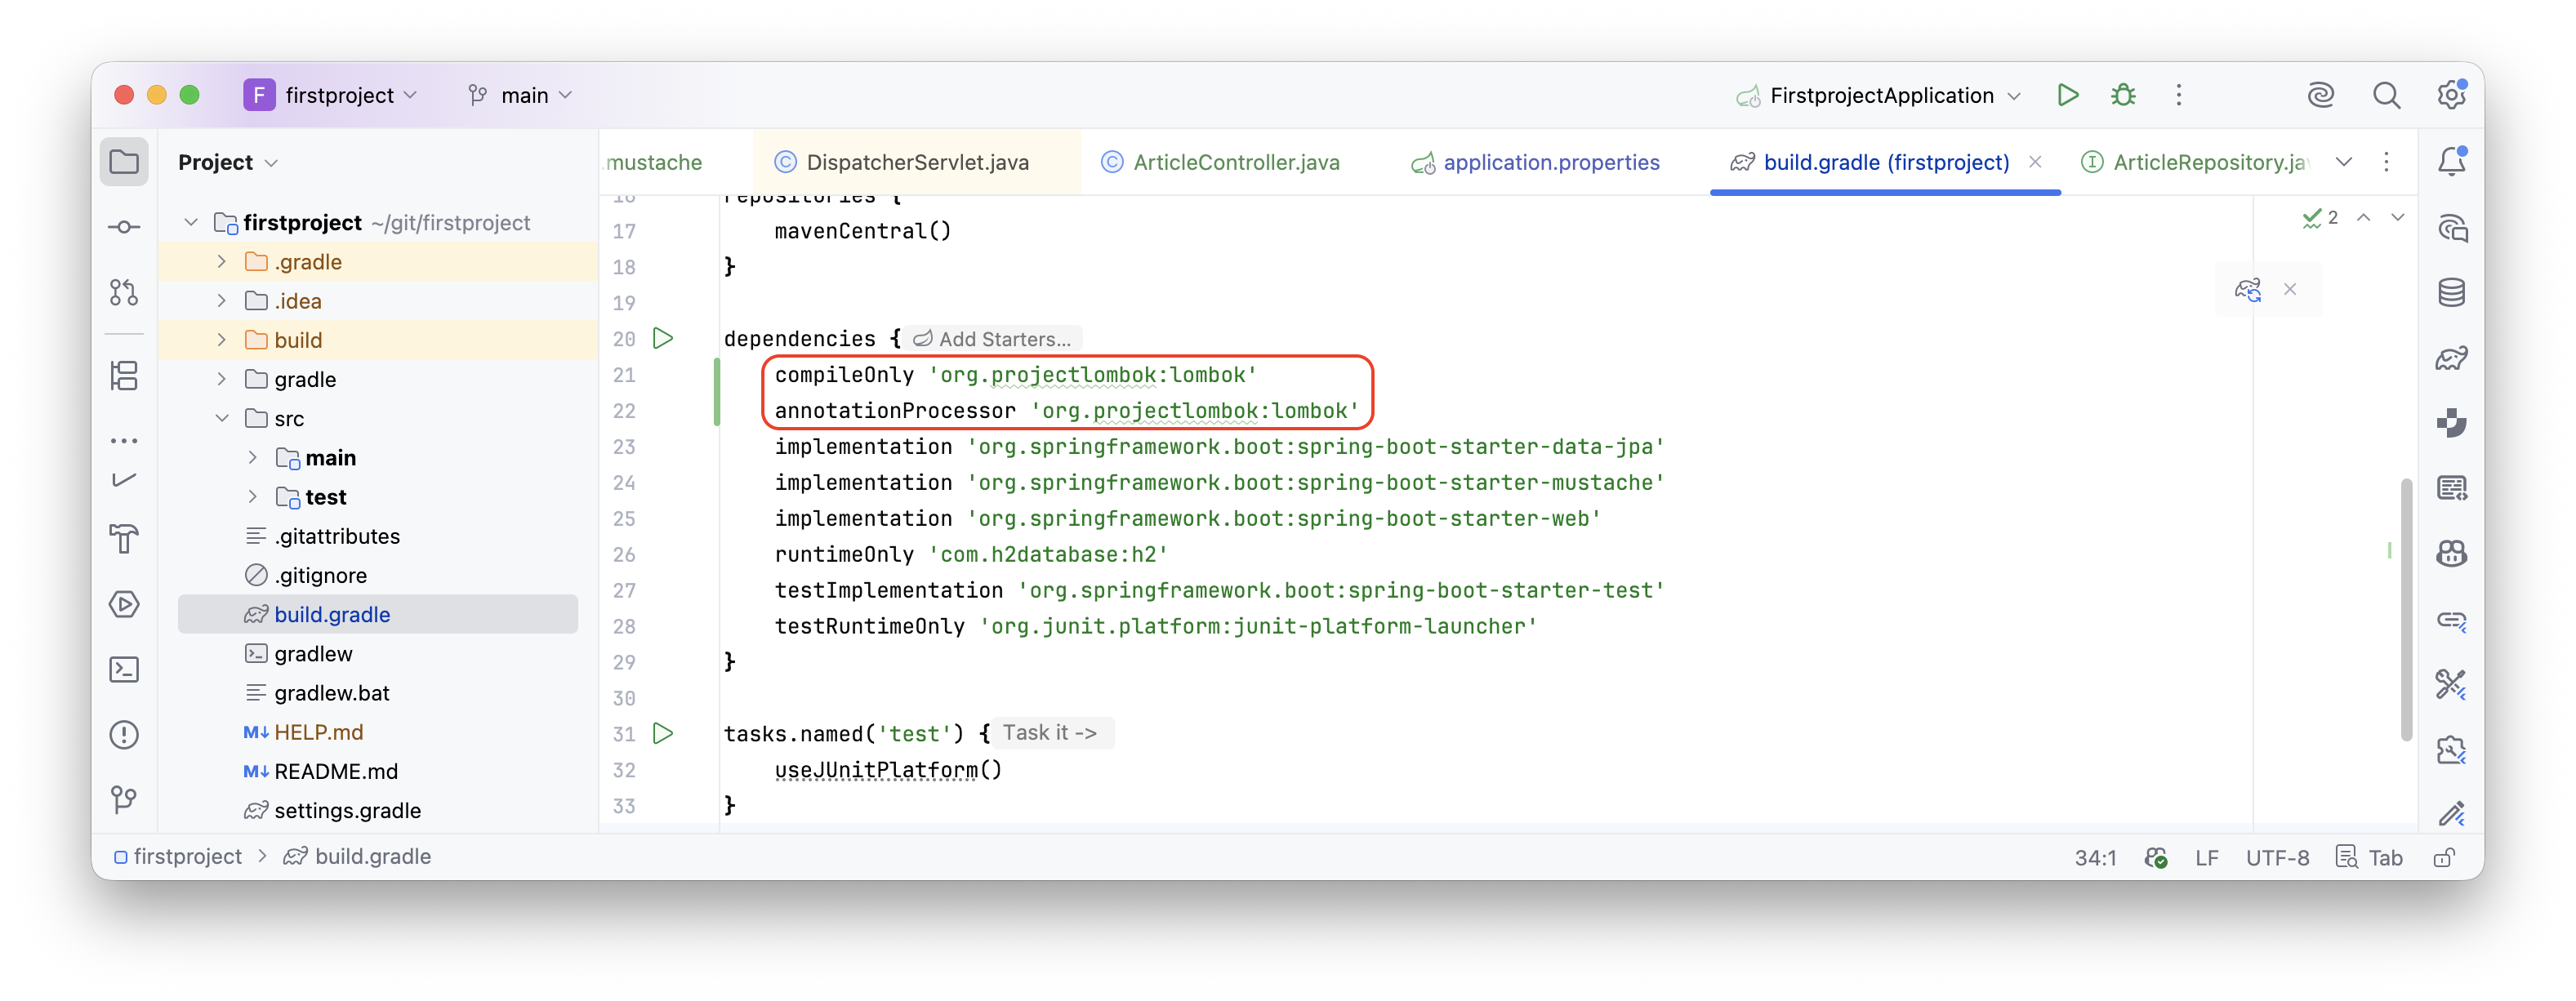Screen dimensions: 2576x1001
Task: Open the Project tool window folder icon
Action: point(124,162)
